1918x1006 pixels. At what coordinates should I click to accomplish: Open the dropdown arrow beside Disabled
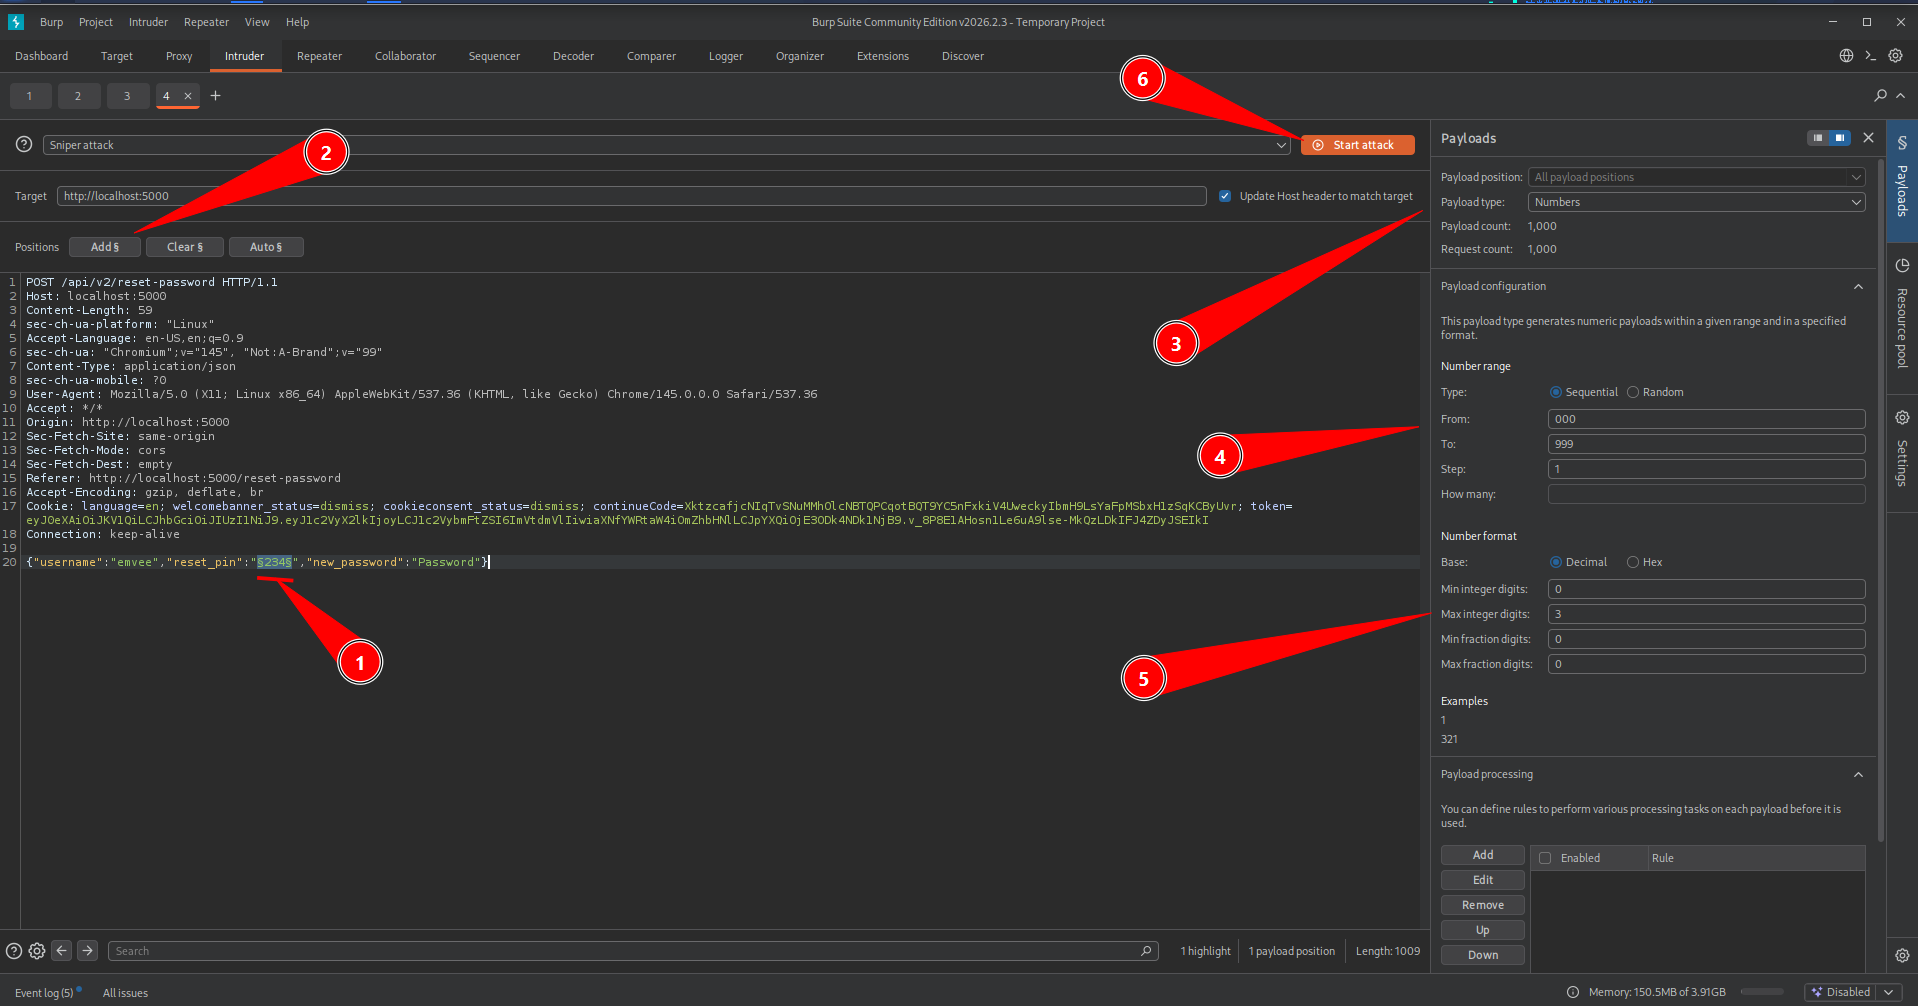(x=1888, y=992)
